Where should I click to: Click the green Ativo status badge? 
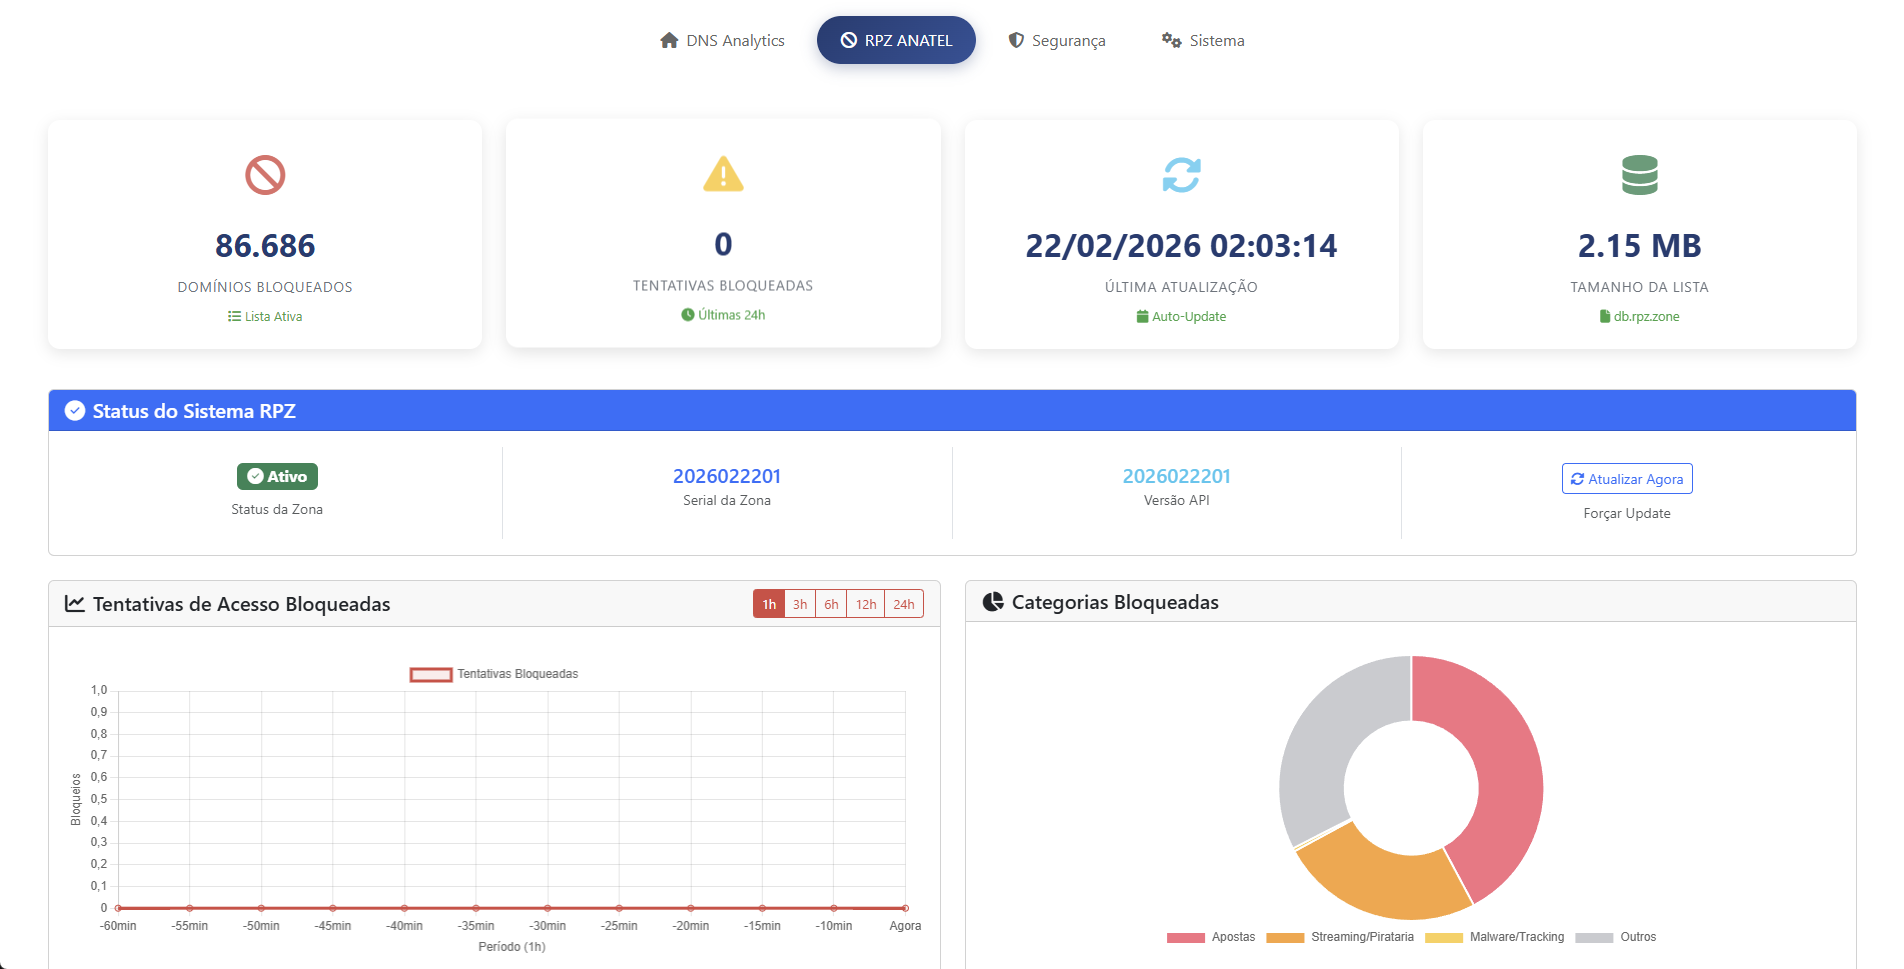[277, 477]
